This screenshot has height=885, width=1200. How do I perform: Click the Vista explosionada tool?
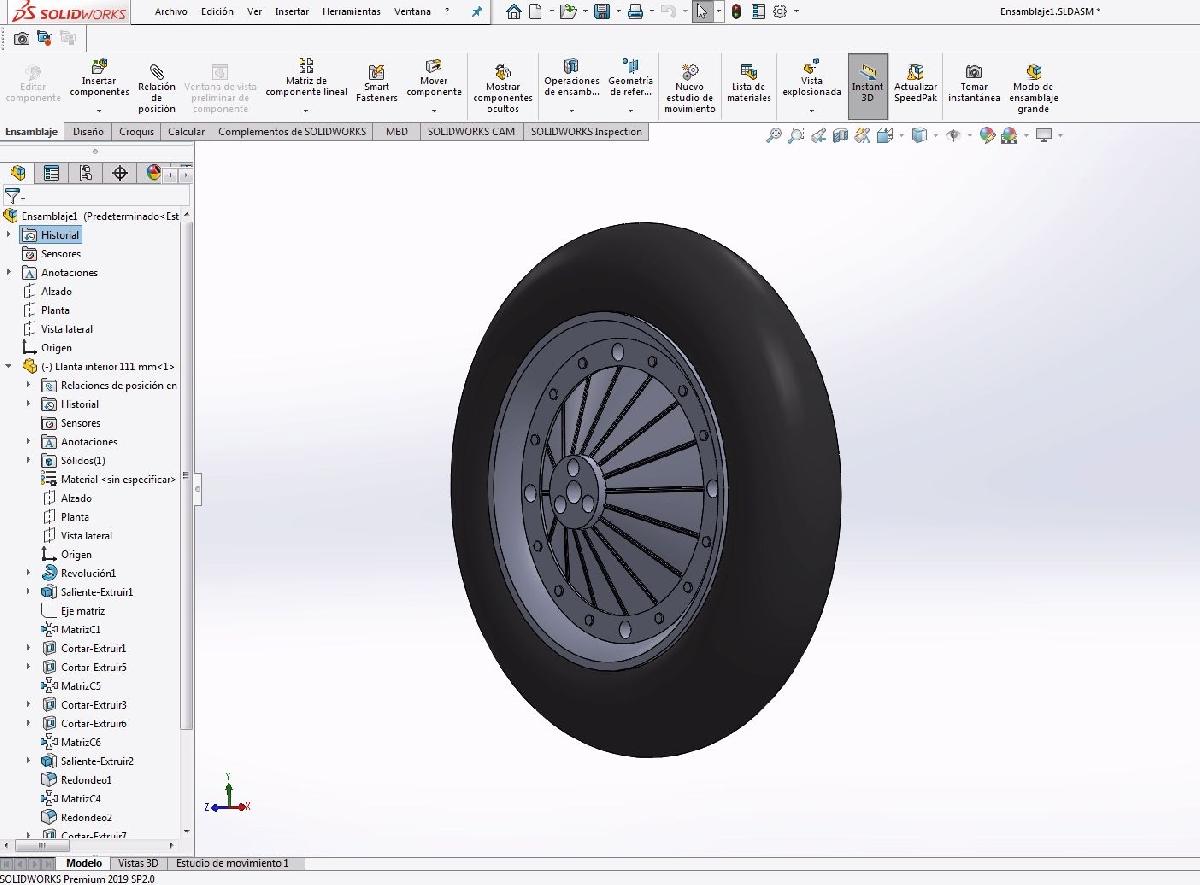(812, 78)
